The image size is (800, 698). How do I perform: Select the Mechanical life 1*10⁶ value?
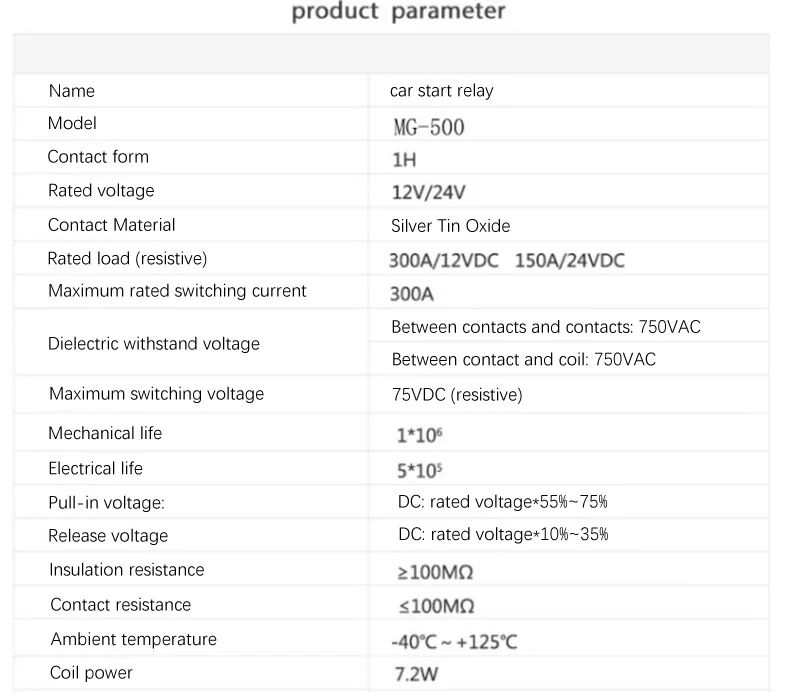tap(419, 435)
